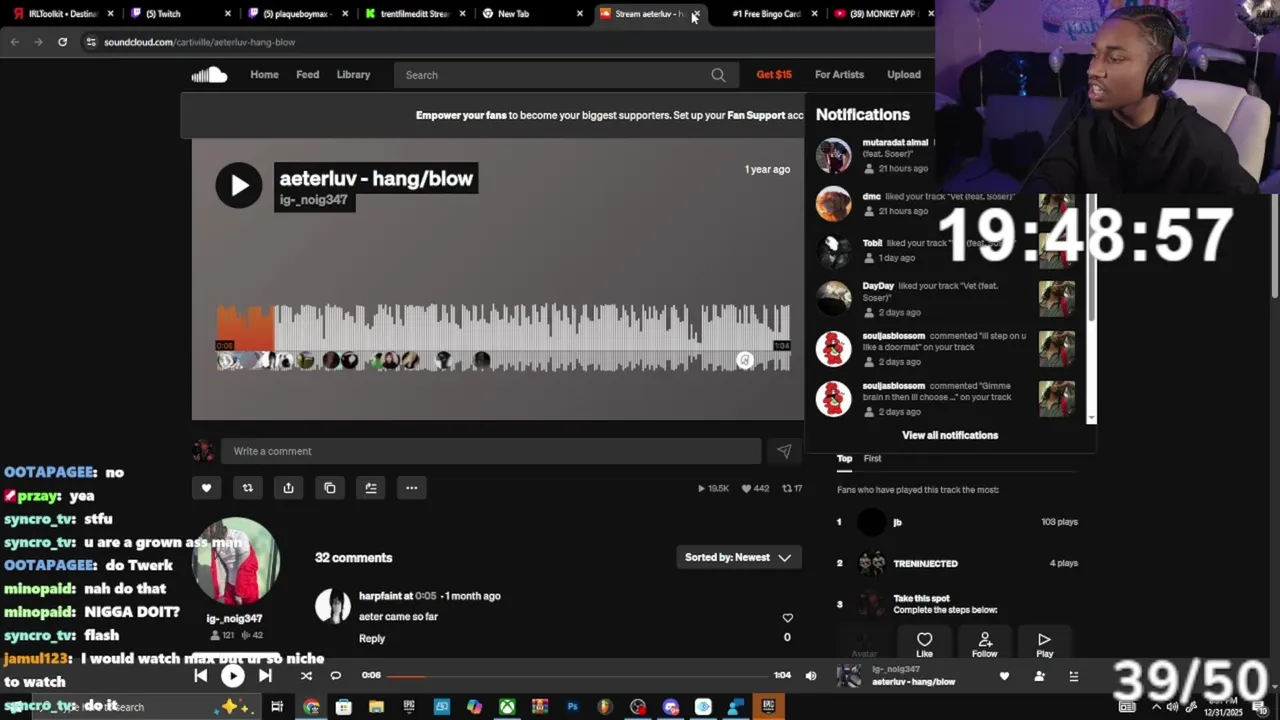
Task: Click the Play step button
Action: [x=1044, y=644]
